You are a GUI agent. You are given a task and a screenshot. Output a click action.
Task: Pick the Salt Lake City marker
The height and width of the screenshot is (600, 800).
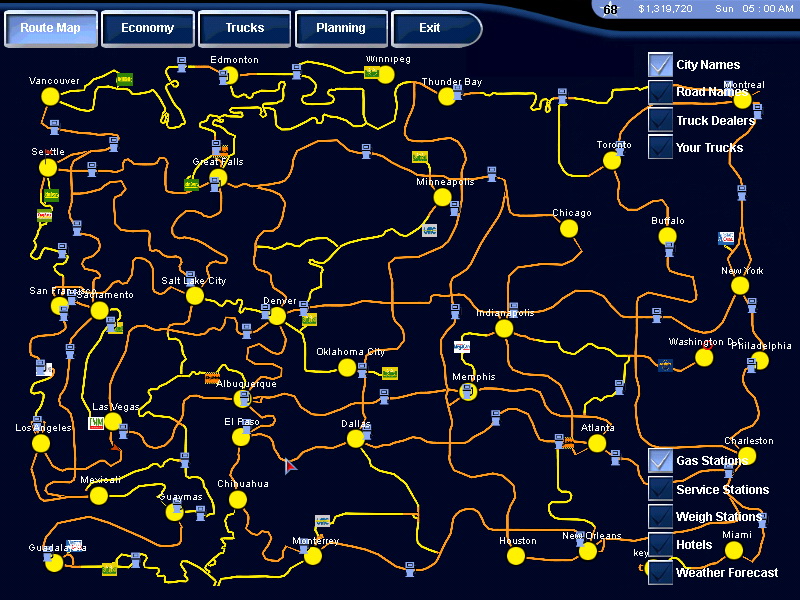[195, 296]
